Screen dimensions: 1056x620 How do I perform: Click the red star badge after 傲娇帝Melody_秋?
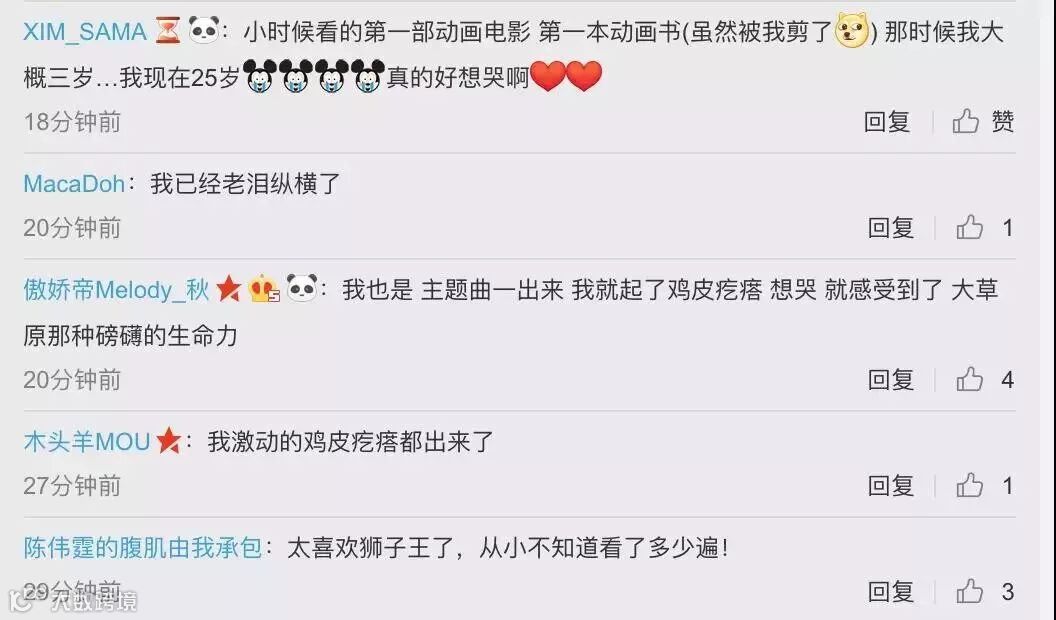(228, 289)
